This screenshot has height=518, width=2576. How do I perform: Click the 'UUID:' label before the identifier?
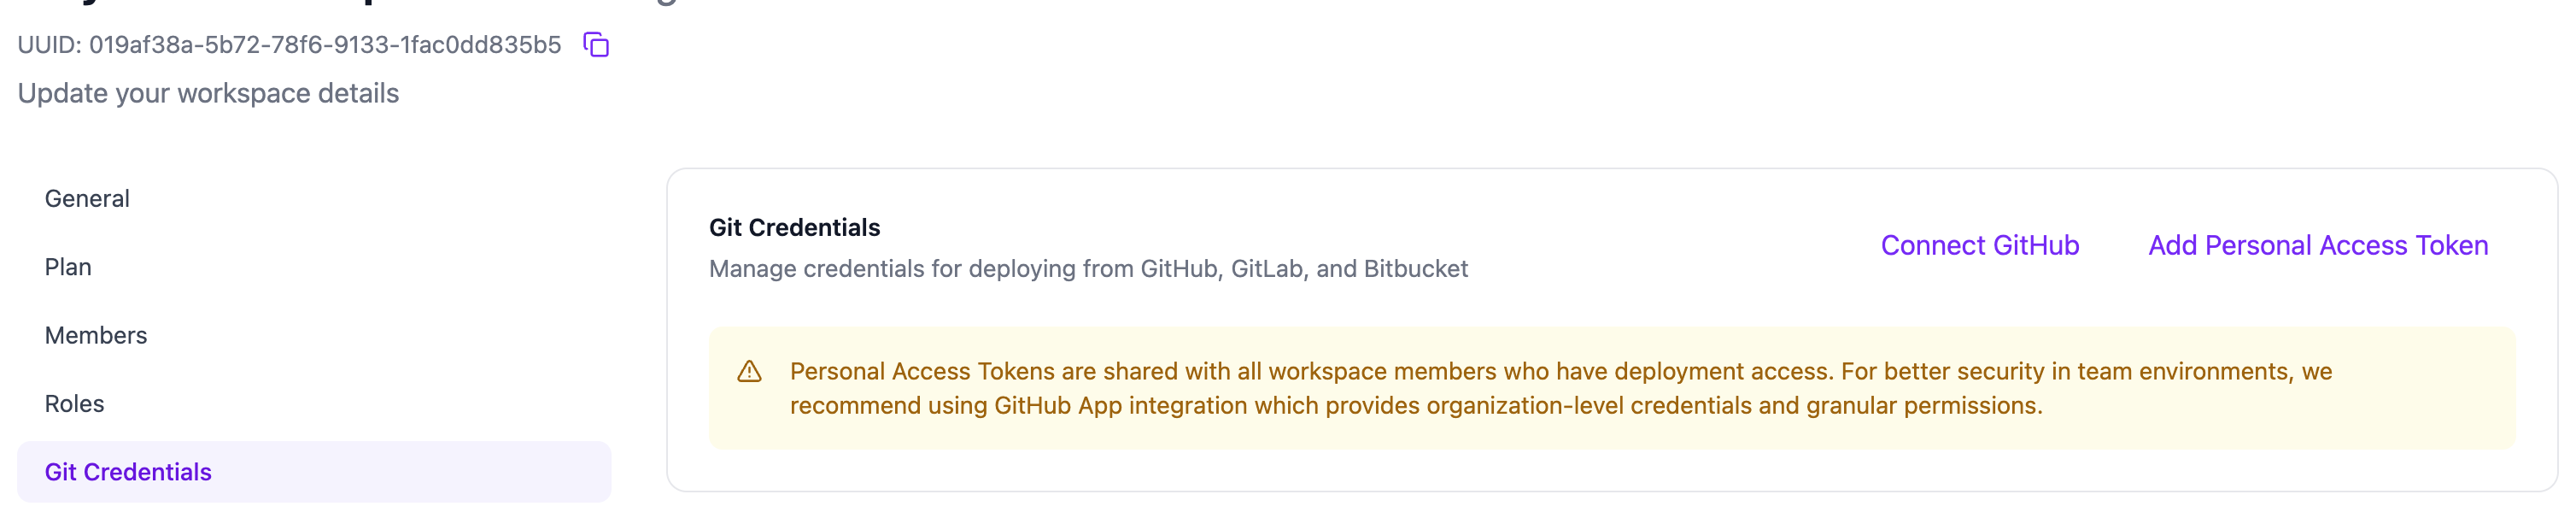(49, 45)
